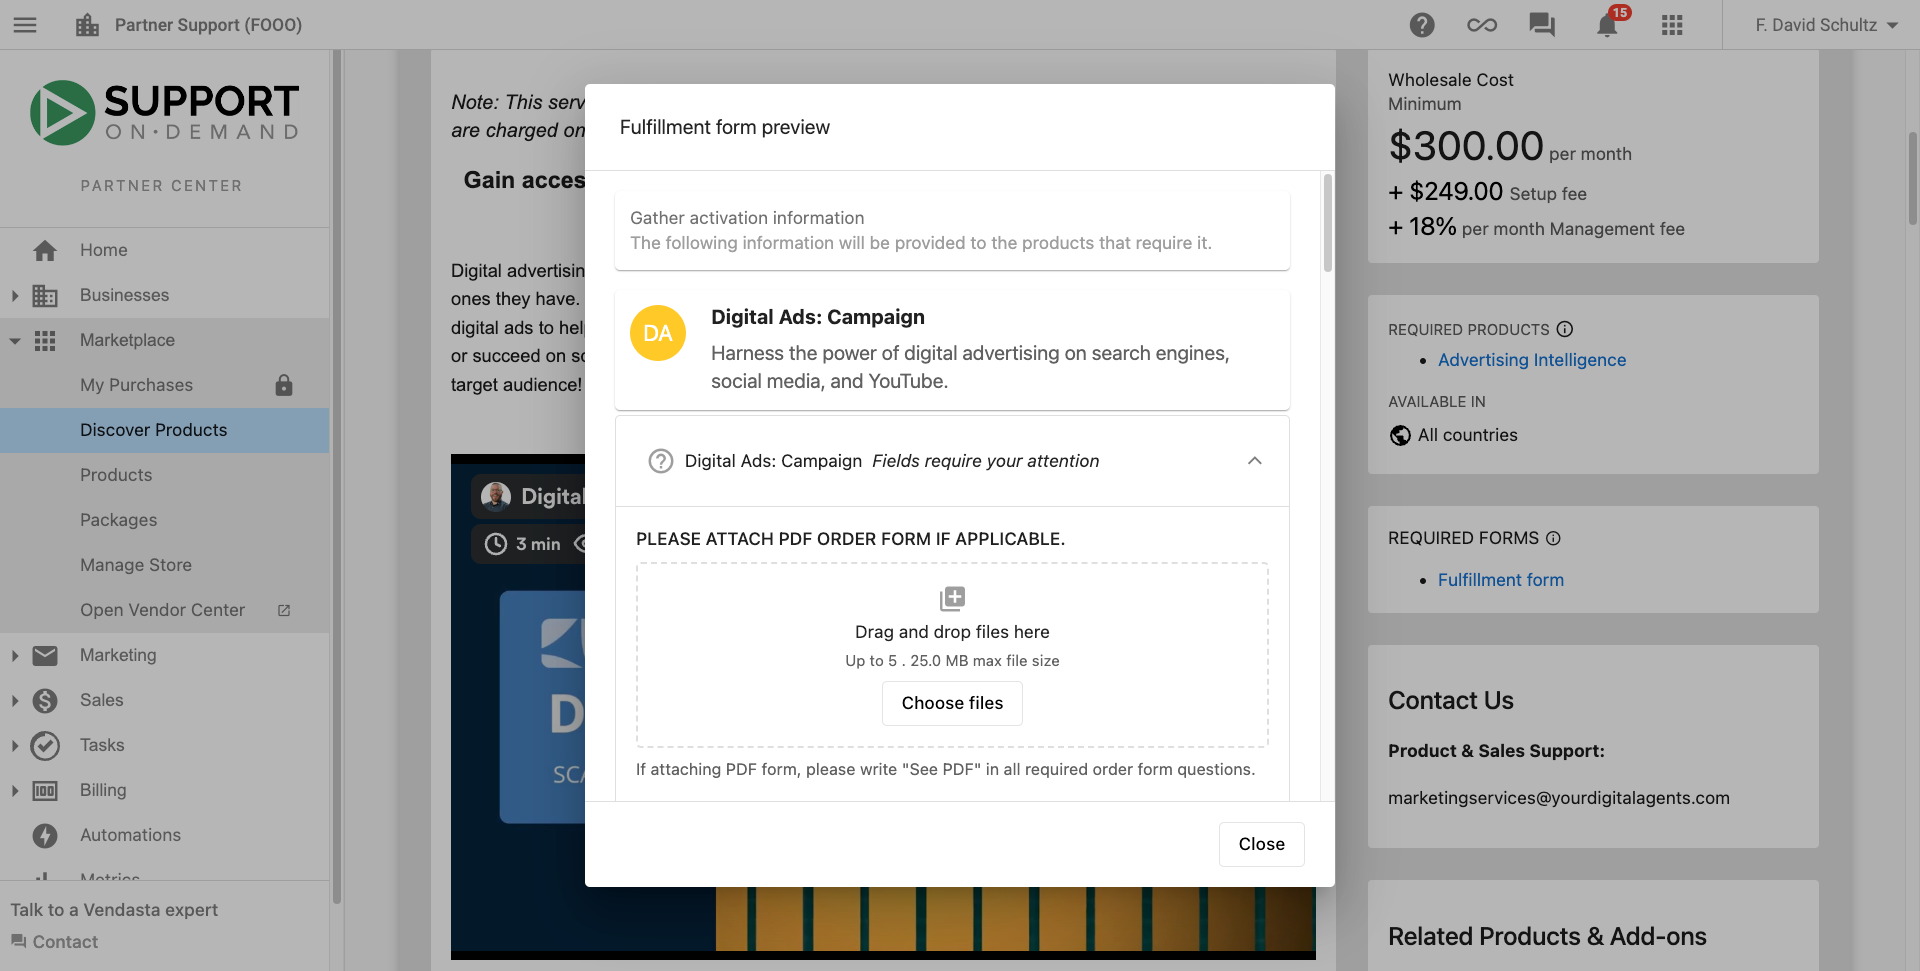Click the Required Products info icon

tap(1565, 329)
